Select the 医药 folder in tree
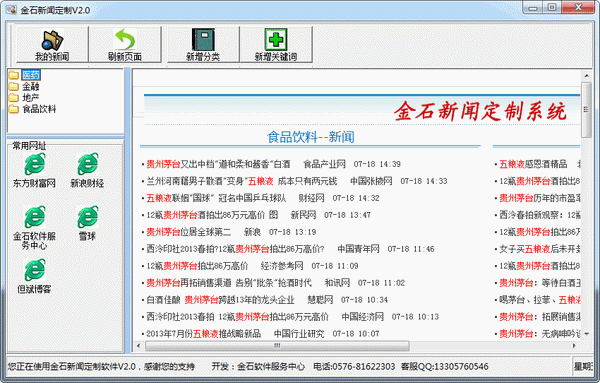Screen dimensions: 600x383 [x=31, y=75]
